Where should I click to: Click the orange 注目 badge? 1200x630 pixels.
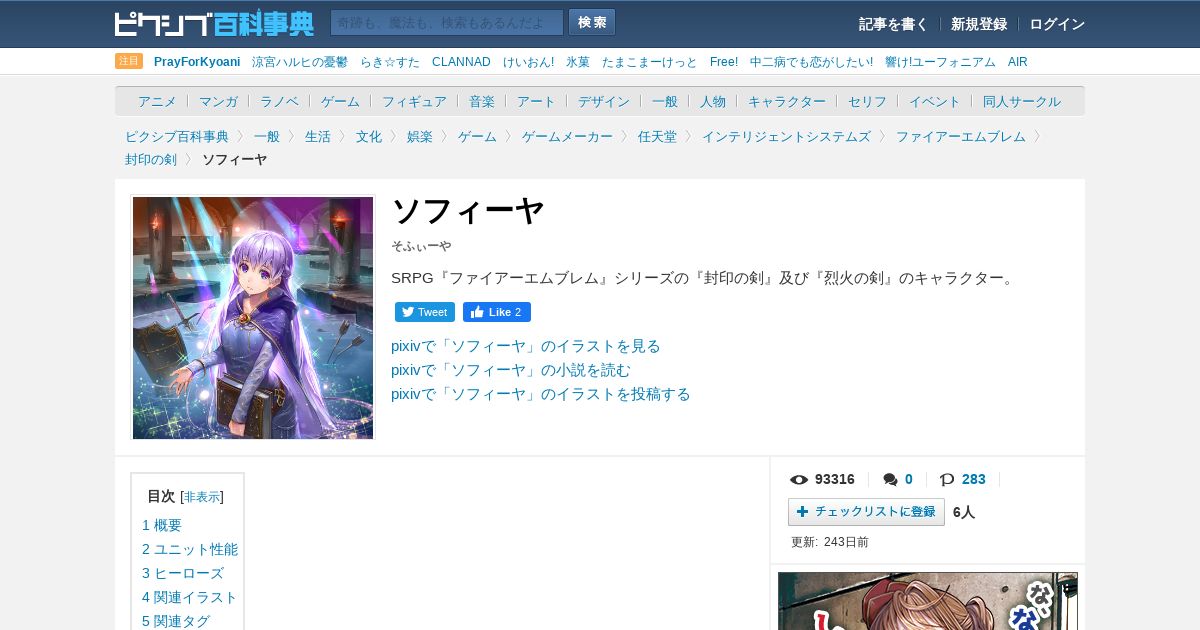coord(129,61)
